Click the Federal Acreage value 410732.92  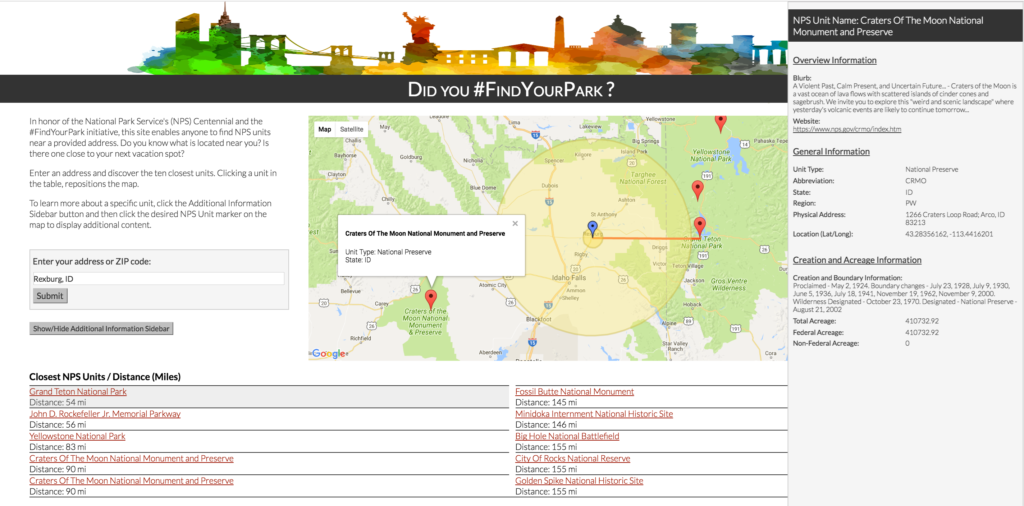922,332
